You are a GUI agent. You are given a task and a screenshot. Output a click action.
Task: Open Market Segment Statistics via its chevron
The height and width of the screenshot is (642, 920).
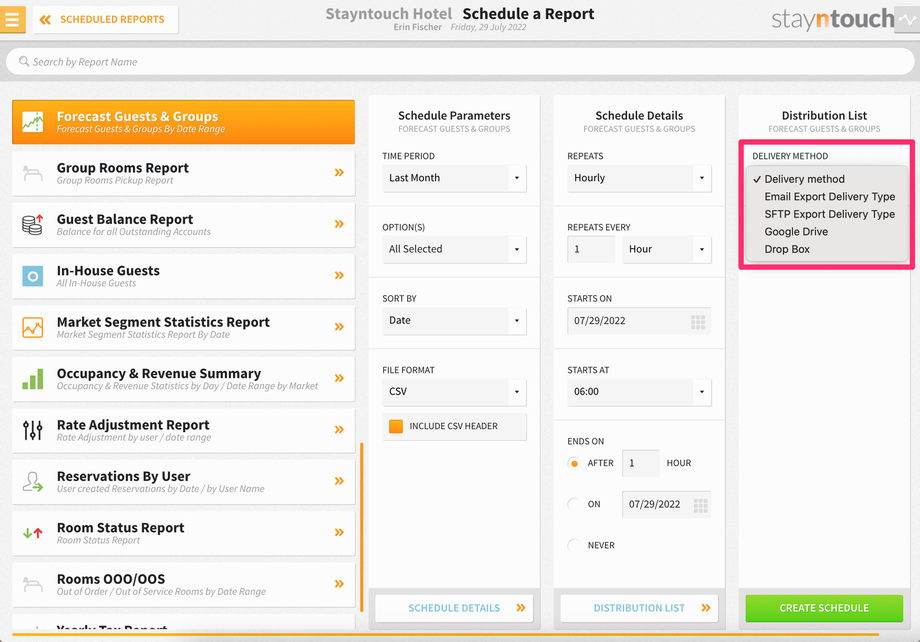(x=339, y=326)
